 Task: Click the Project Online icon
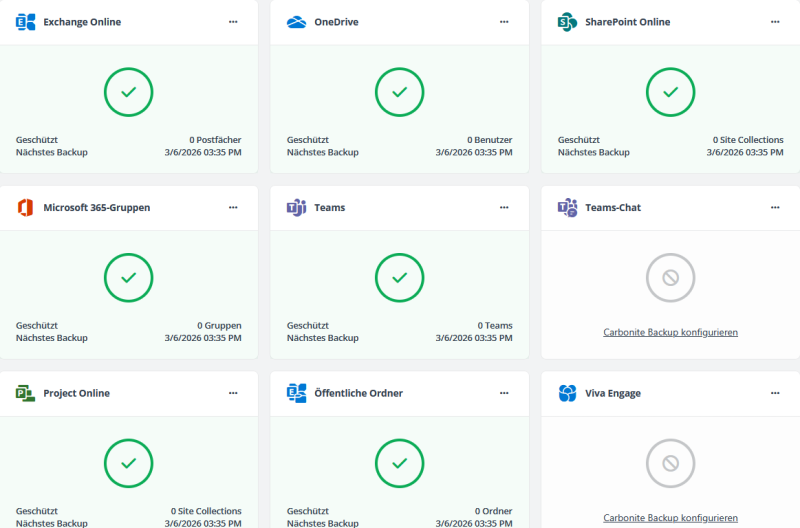point(26,393)
